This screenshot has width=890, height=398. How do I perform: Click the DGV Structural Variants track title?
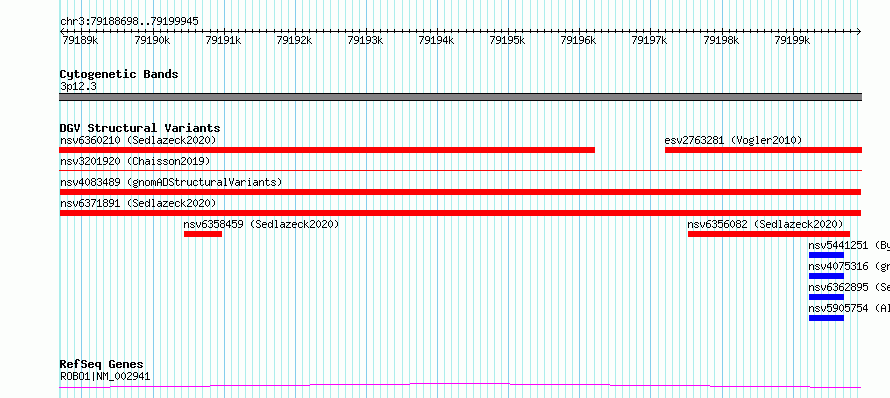140,128
